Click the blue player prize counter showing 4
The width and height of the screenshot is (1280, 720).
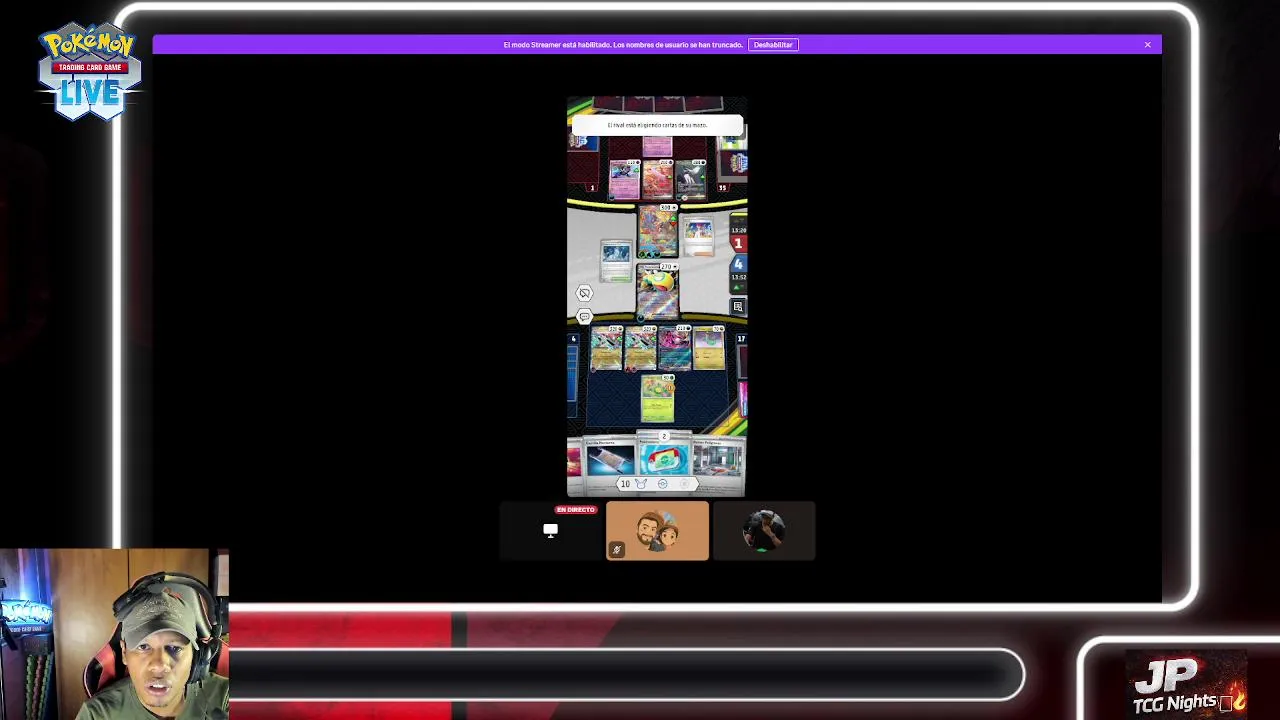click(738, 264)
